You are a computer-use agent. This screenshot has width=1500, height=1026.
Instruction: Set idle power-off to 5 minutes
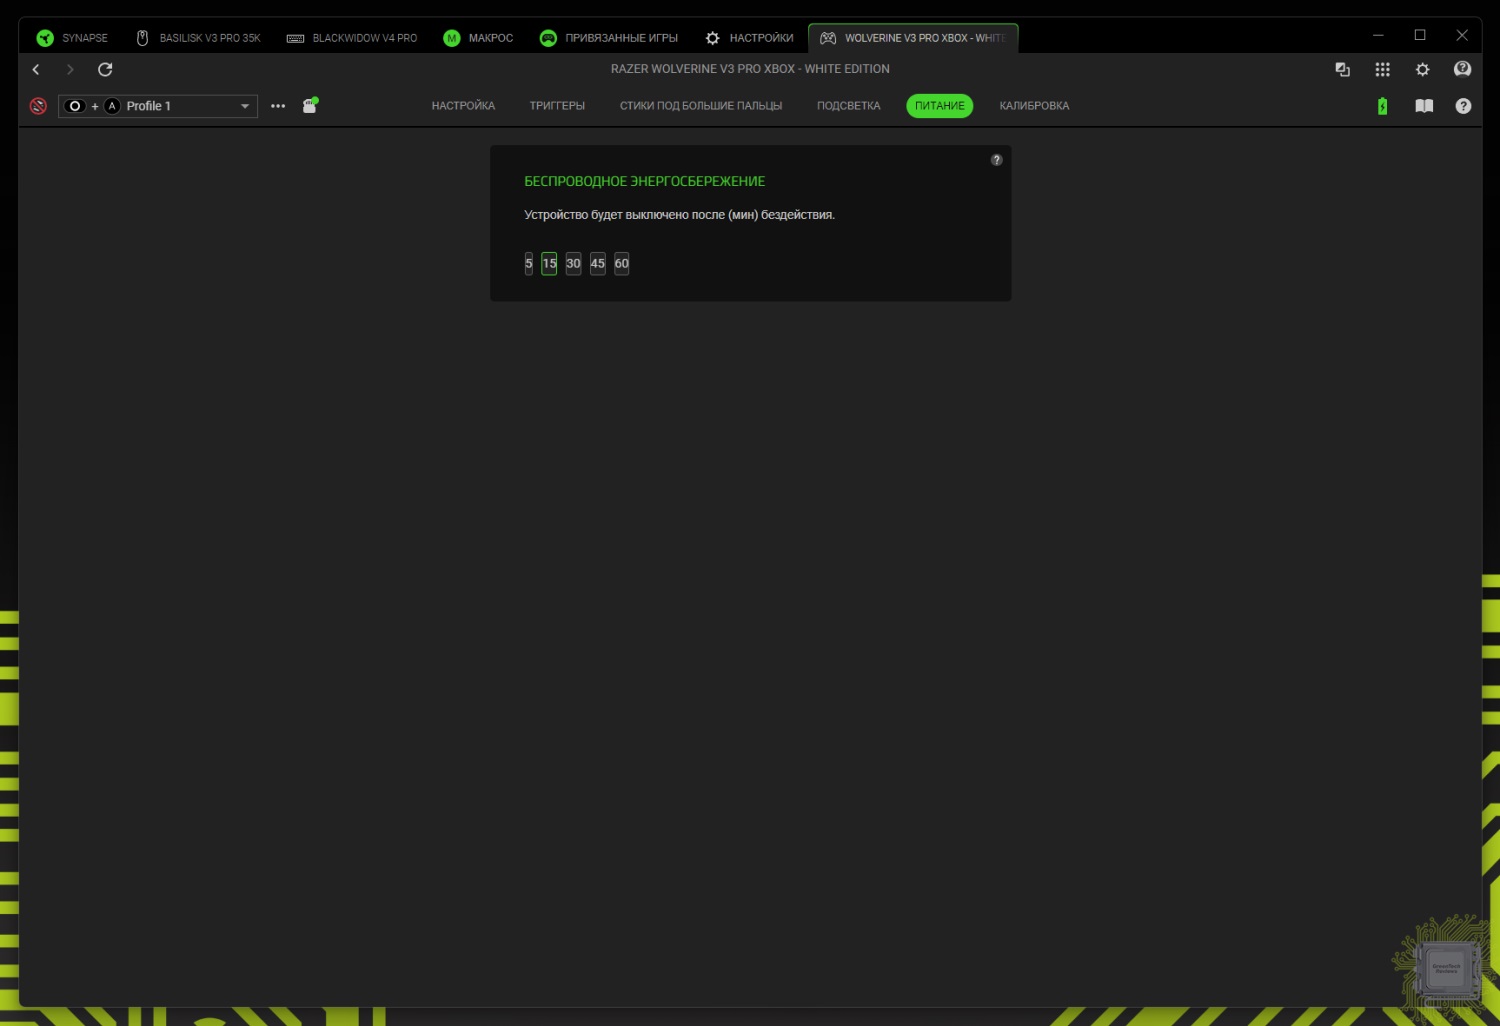(529, 264)
